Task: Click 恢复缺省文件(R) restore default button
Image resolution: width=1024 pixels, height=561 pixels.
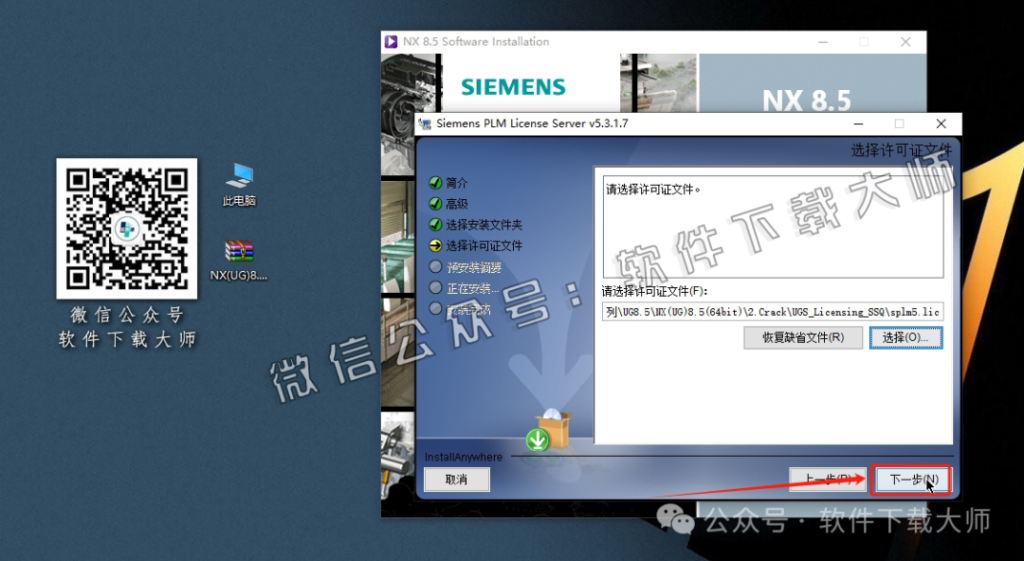Action: pos(803,338)
